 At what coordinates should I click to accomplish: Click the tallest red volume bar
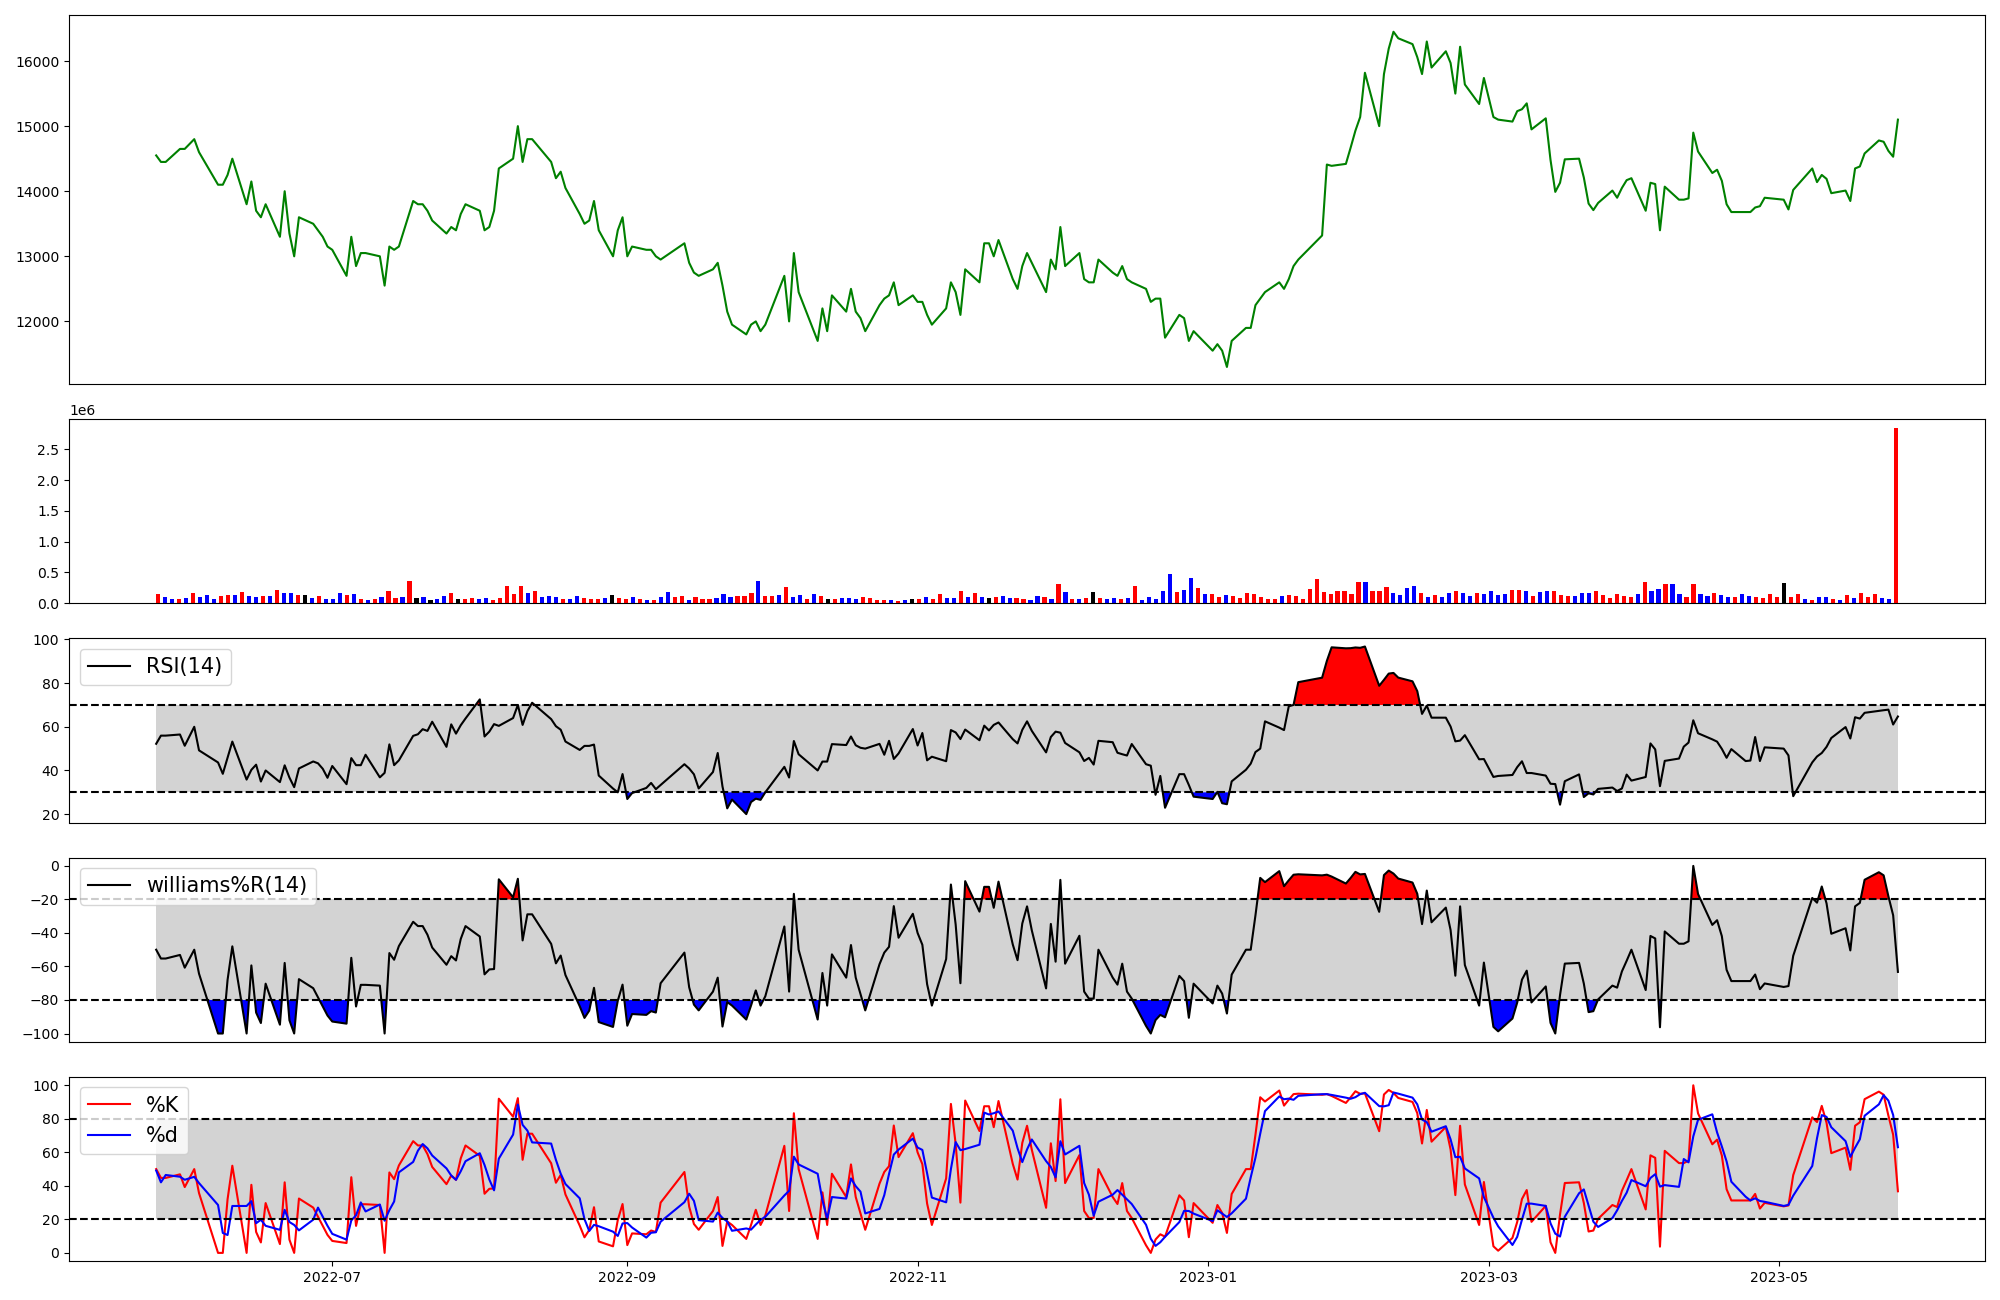click(1895, 515)
